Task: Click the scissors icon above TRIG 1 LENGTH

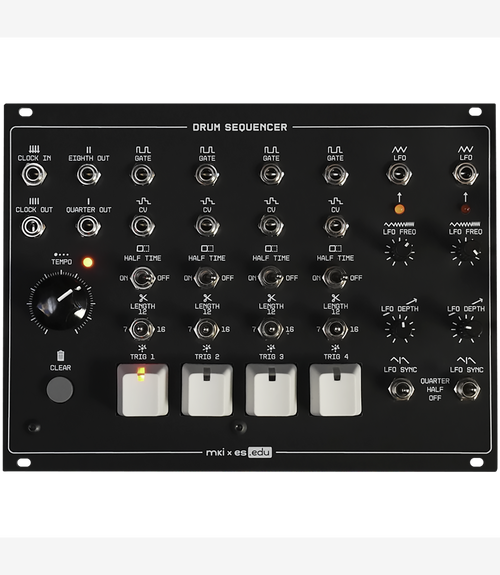Action: pos(143,297)
